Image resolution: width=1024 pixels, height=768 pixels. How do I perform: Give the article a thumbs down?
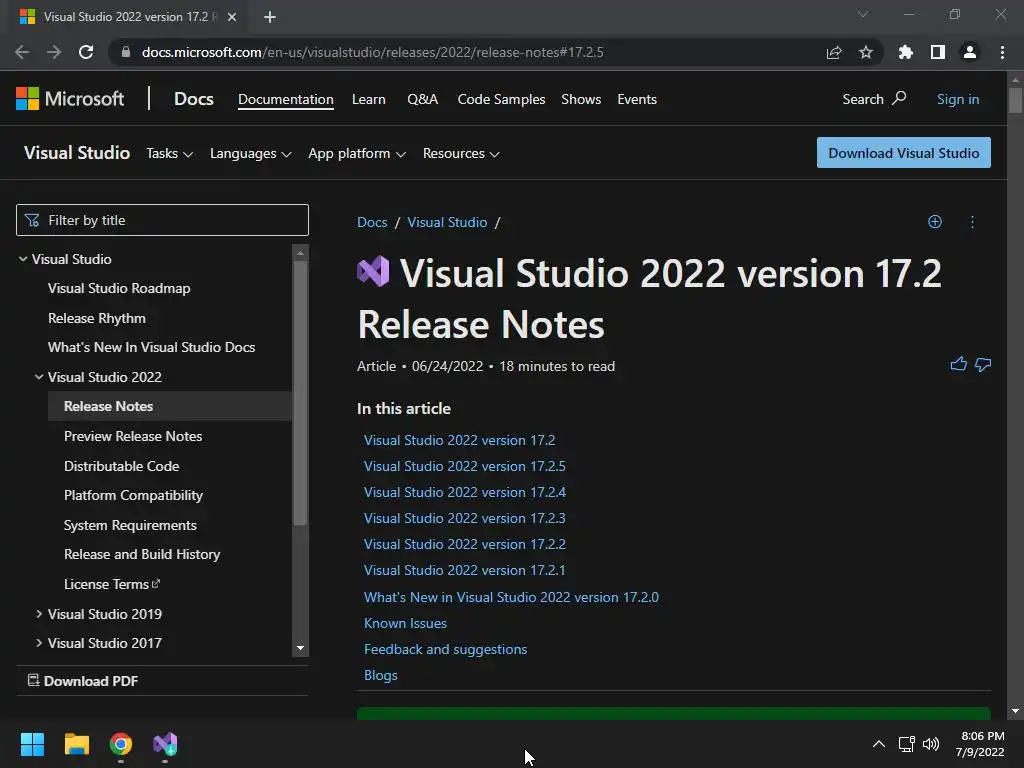point(983,364)
